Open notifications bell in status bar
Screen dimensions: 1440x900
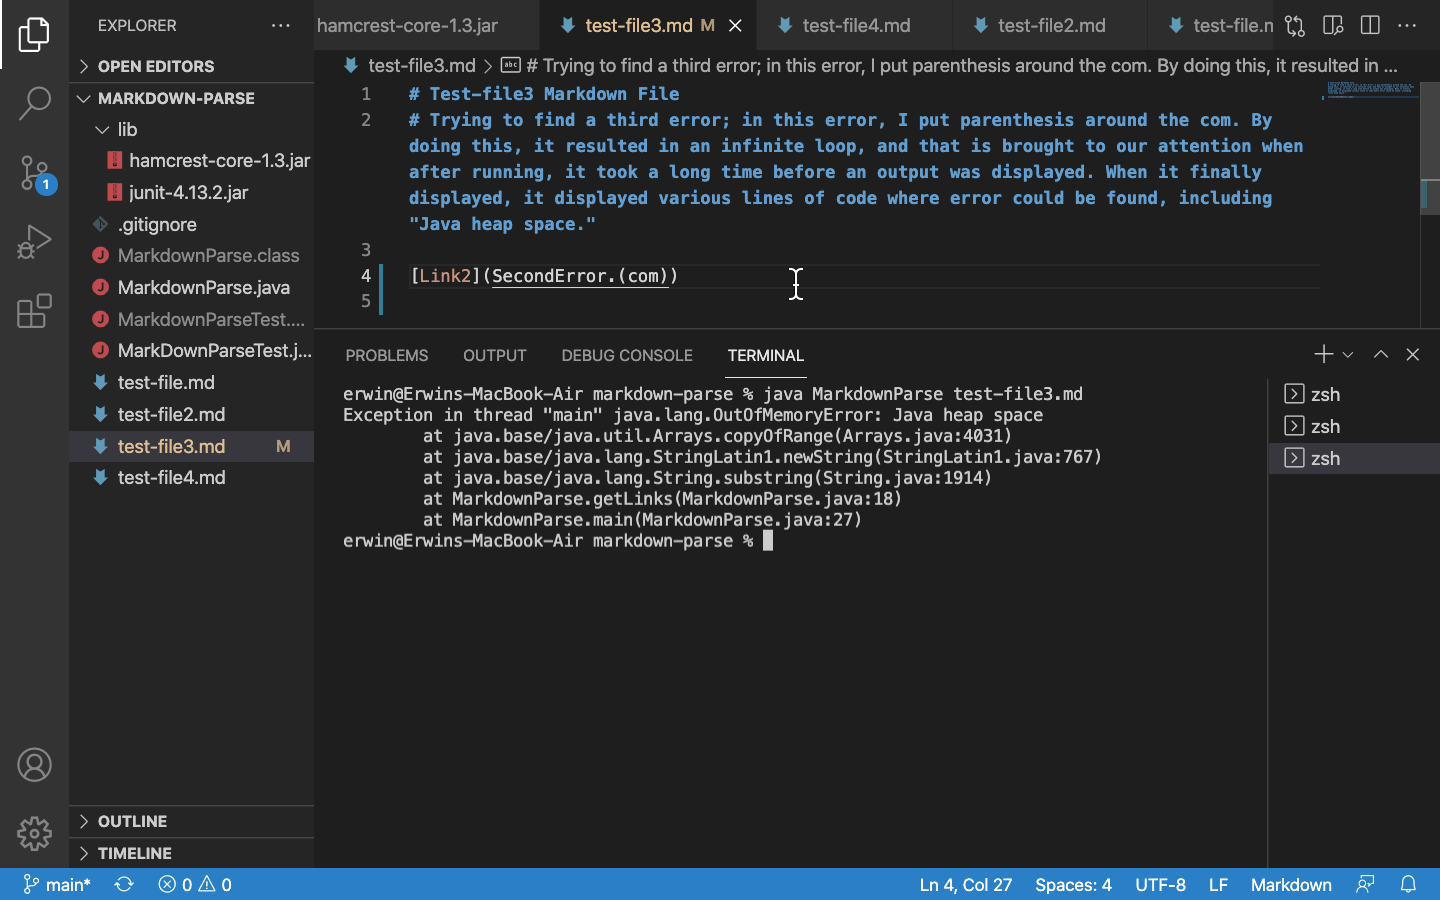(1408, 884)
